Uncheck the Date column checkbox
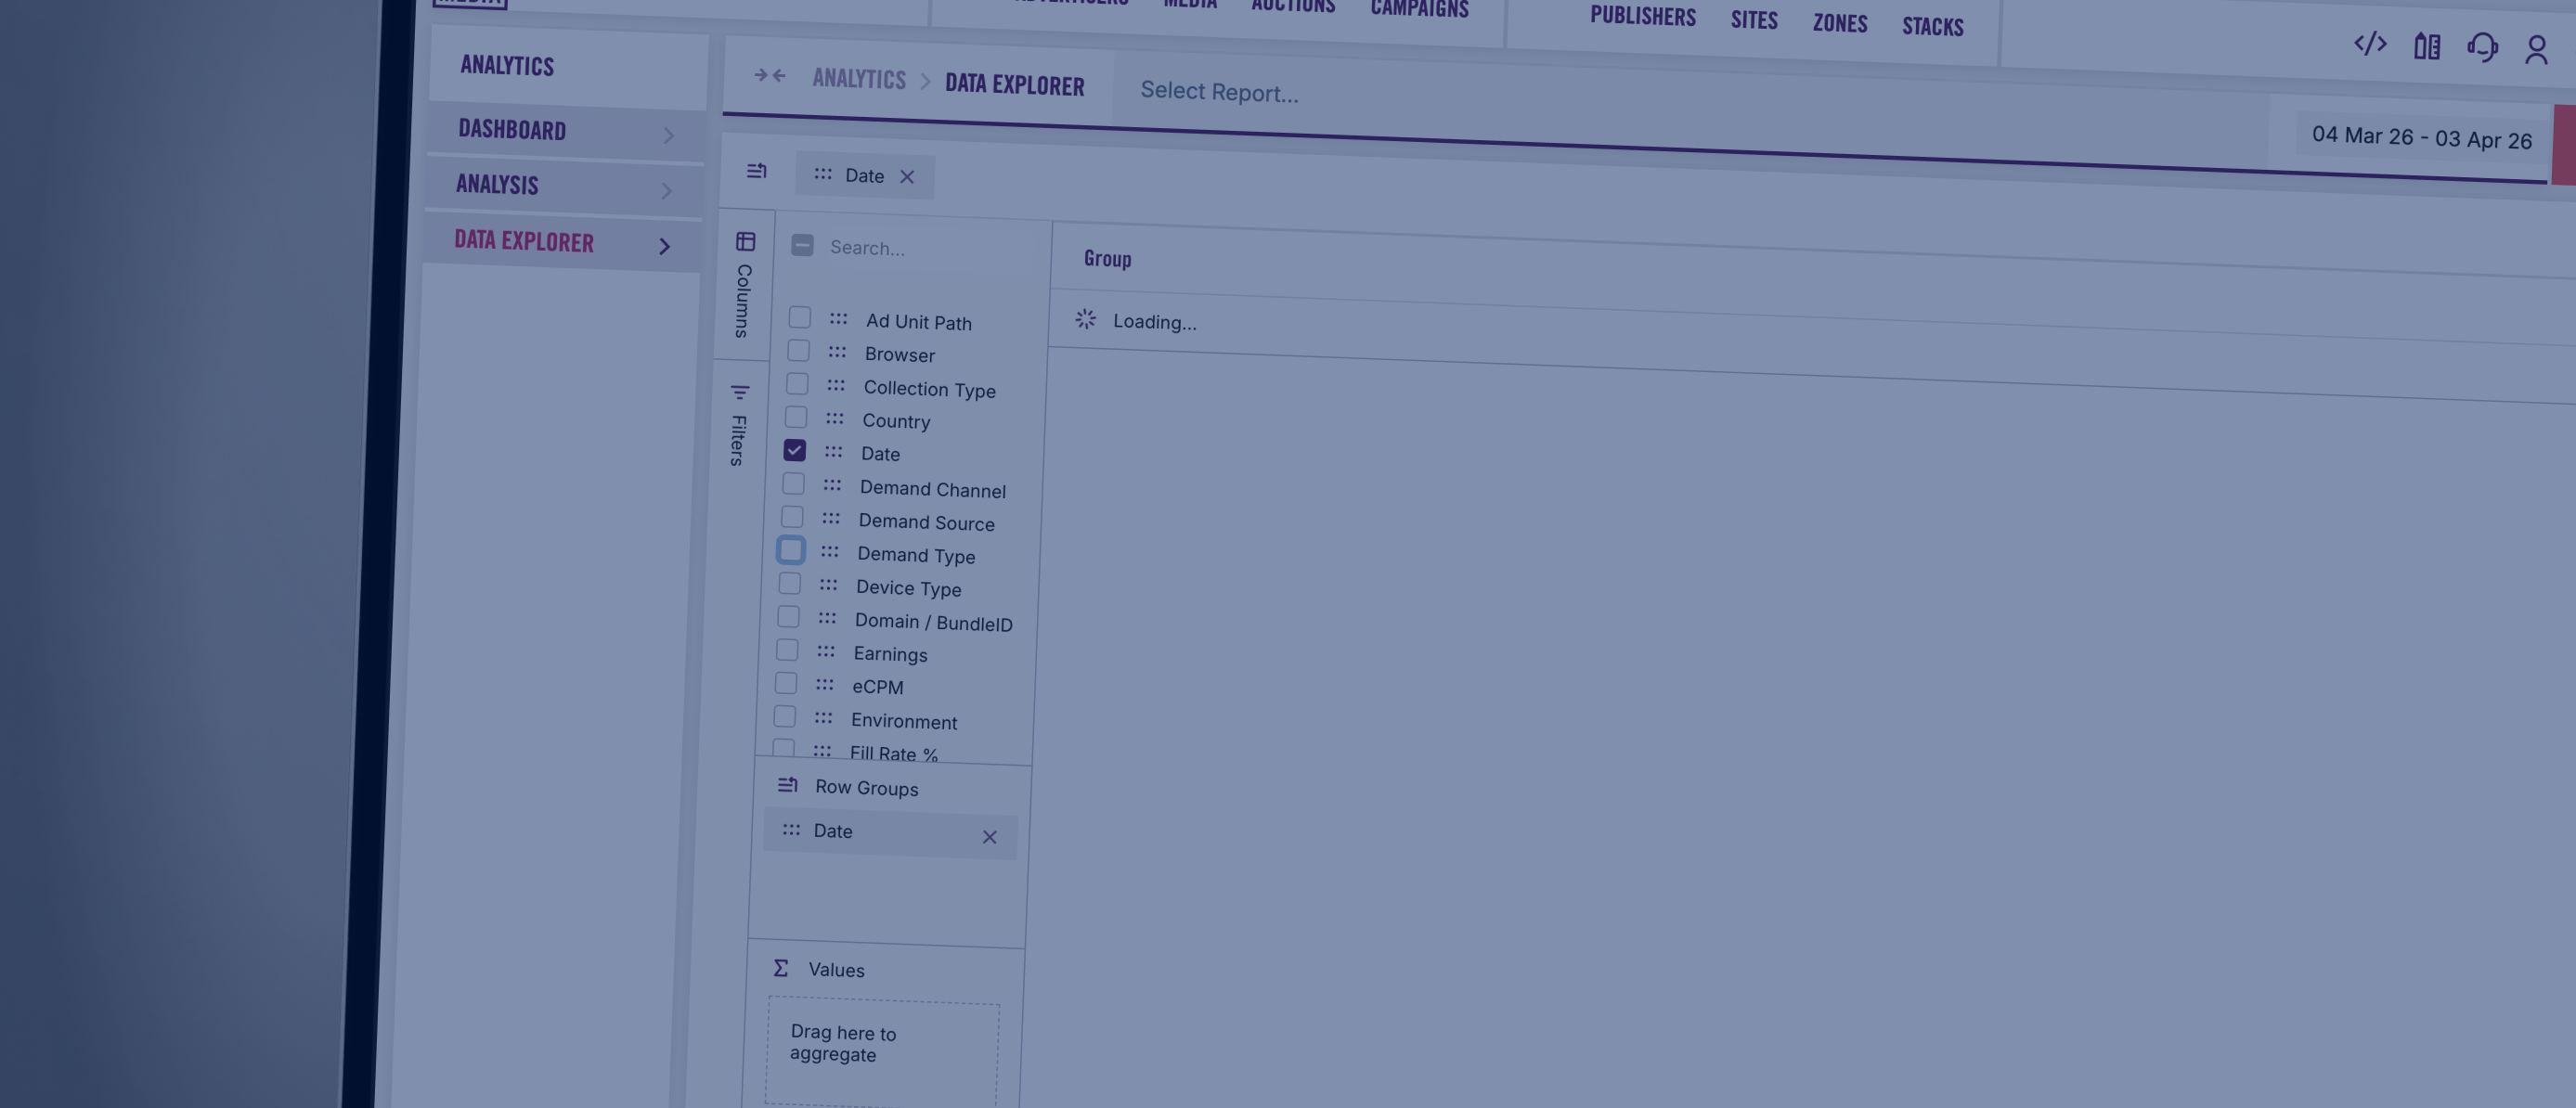Viewport: 2576px width, 1108px height. click(x=794, y=451)
